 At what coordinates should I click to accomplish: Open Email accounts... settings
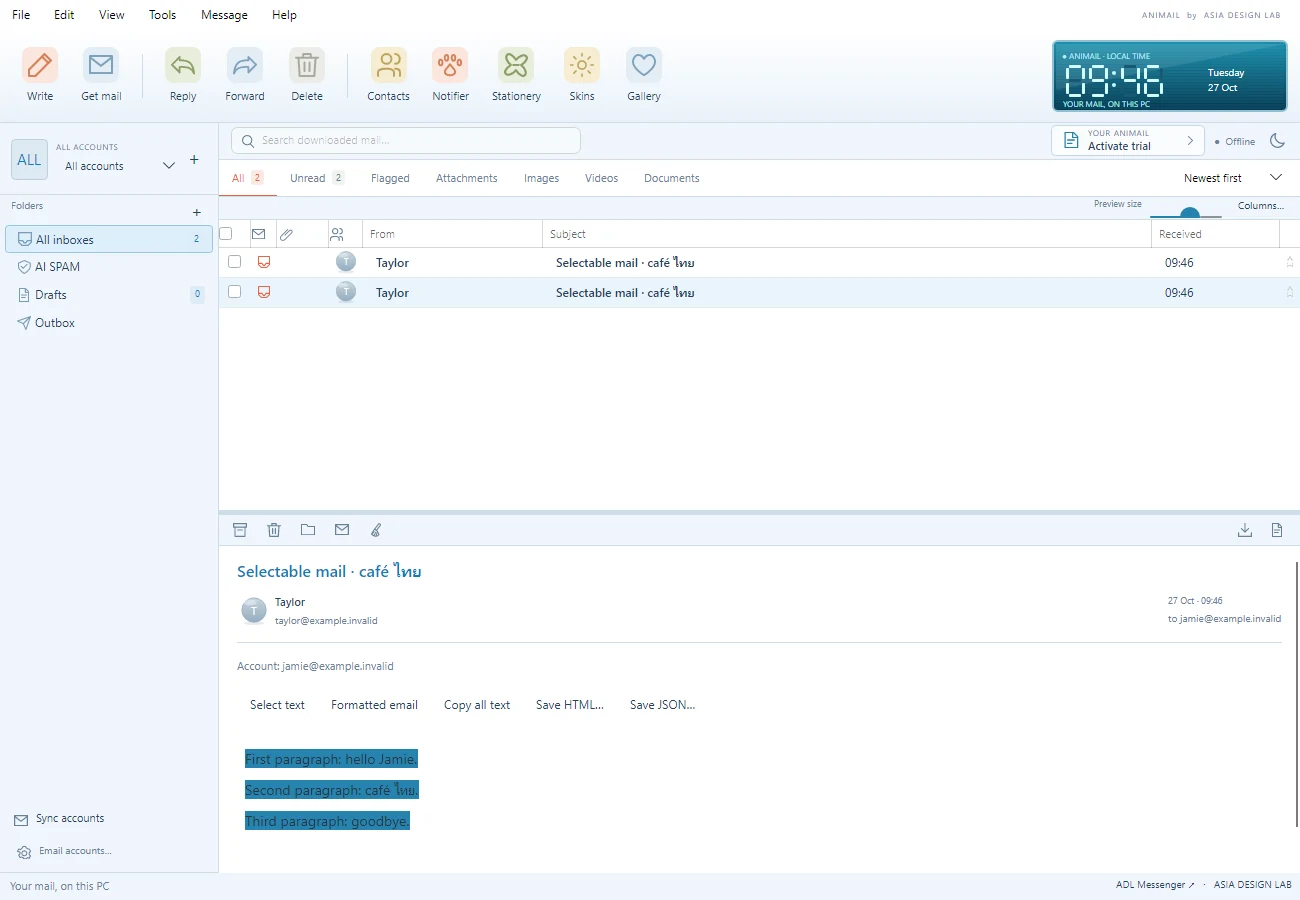64,851
